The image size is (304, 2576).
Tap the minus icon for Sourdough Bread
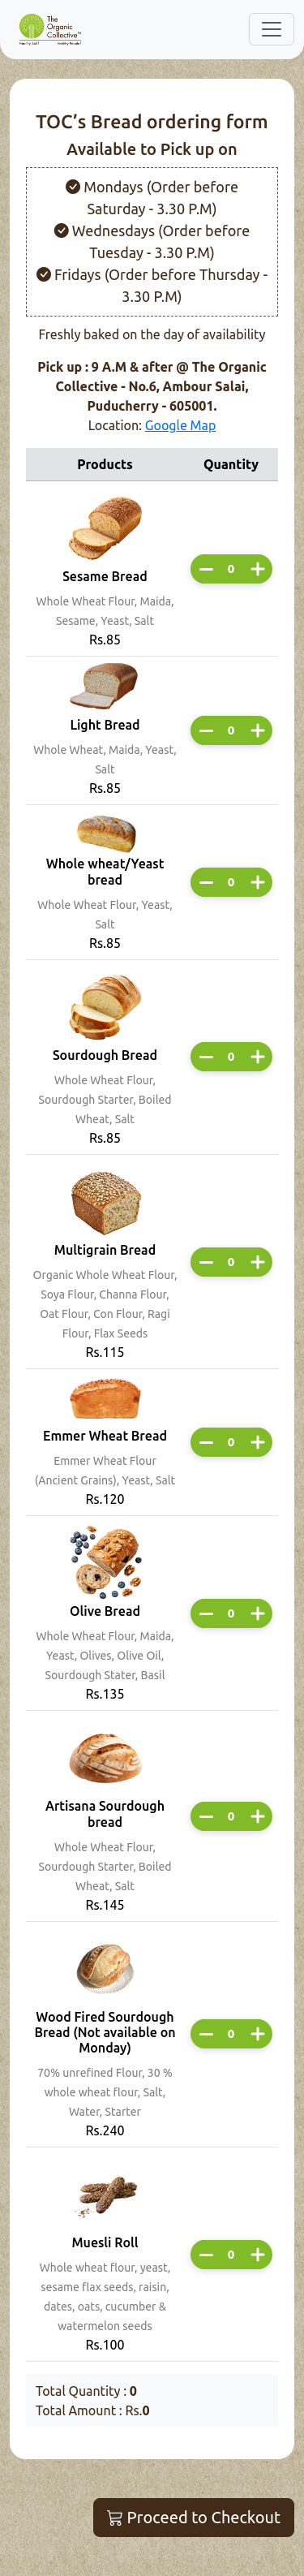coord(206,1057)
